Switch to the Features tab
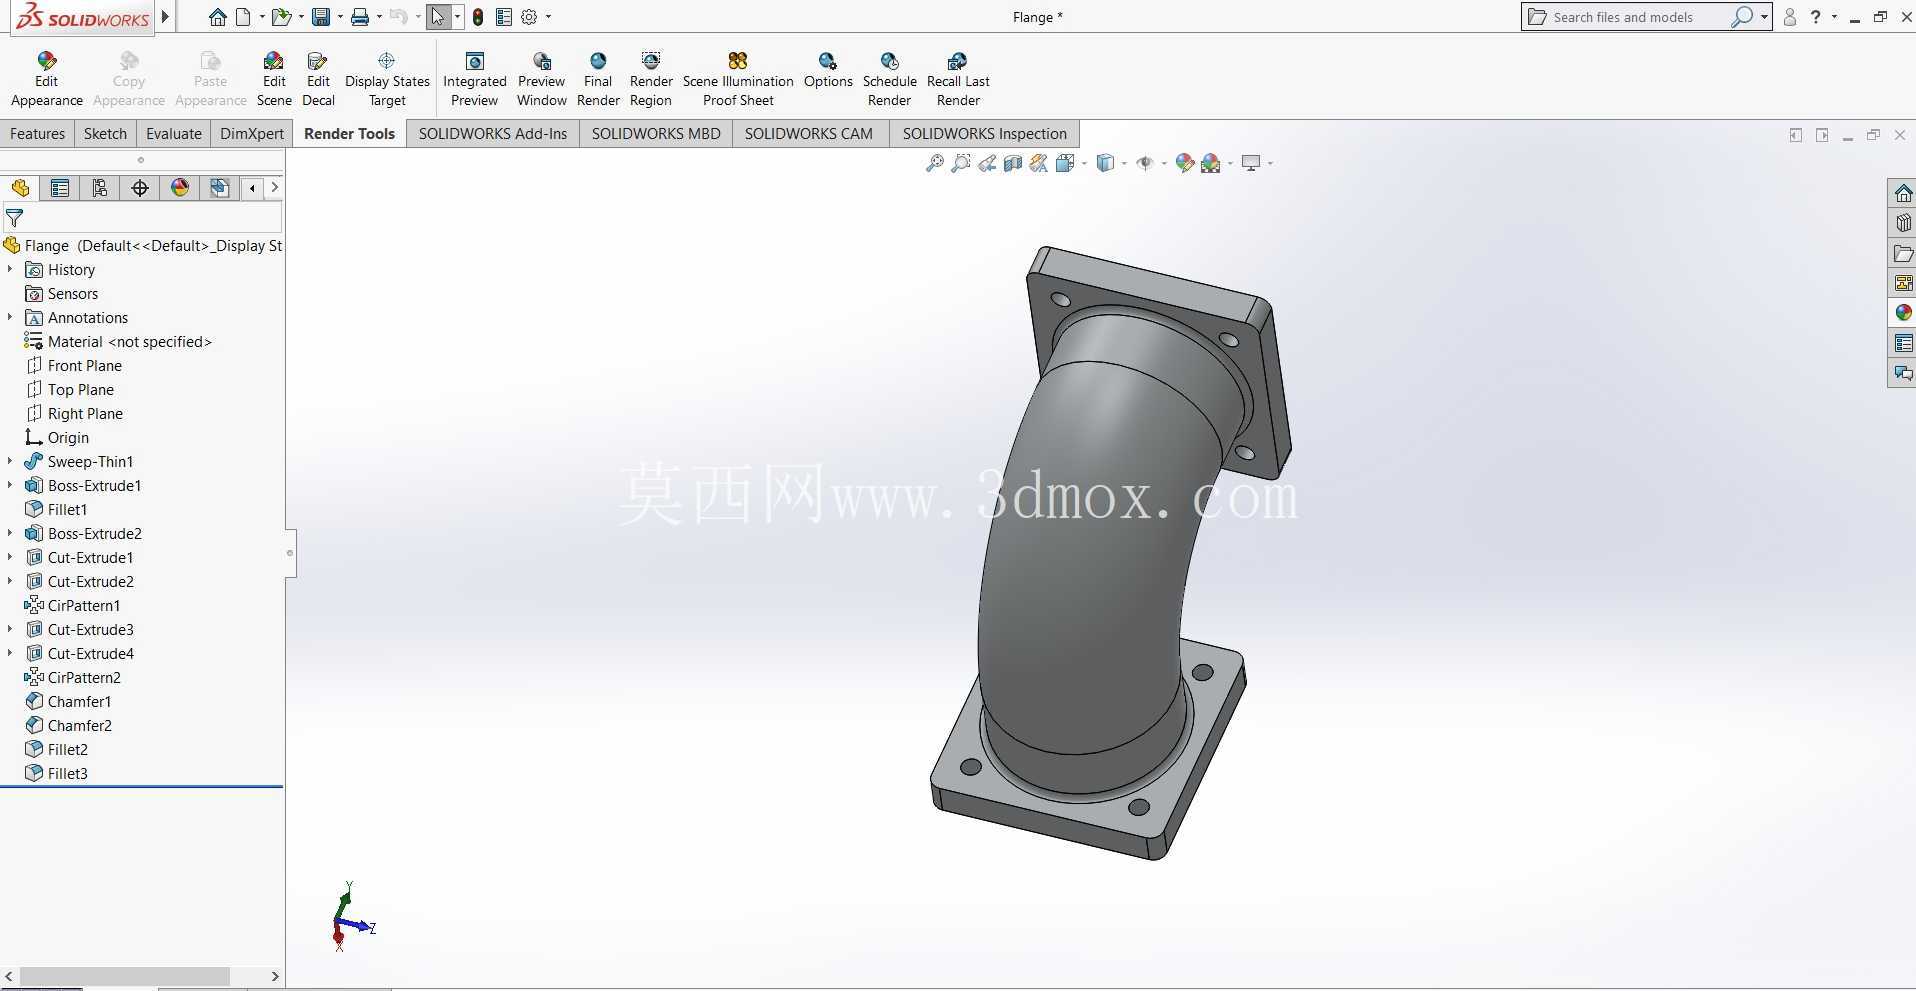 click(37, 133)
